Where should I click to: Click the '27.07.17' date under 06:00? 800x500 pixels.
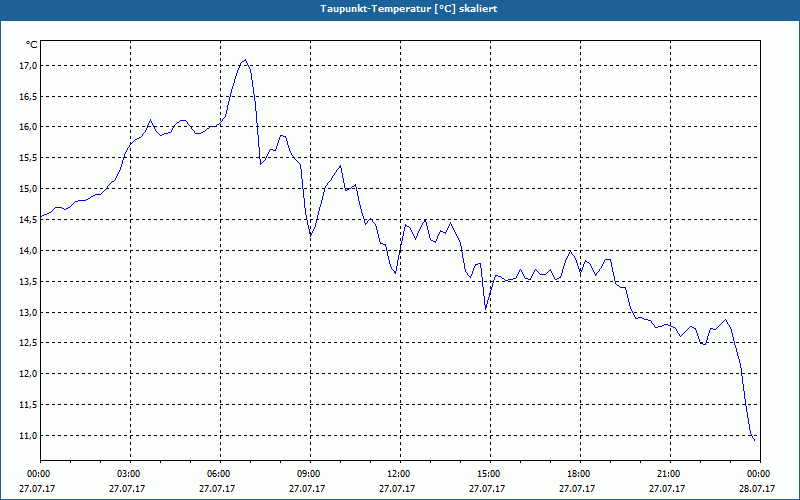click(217, 488)
